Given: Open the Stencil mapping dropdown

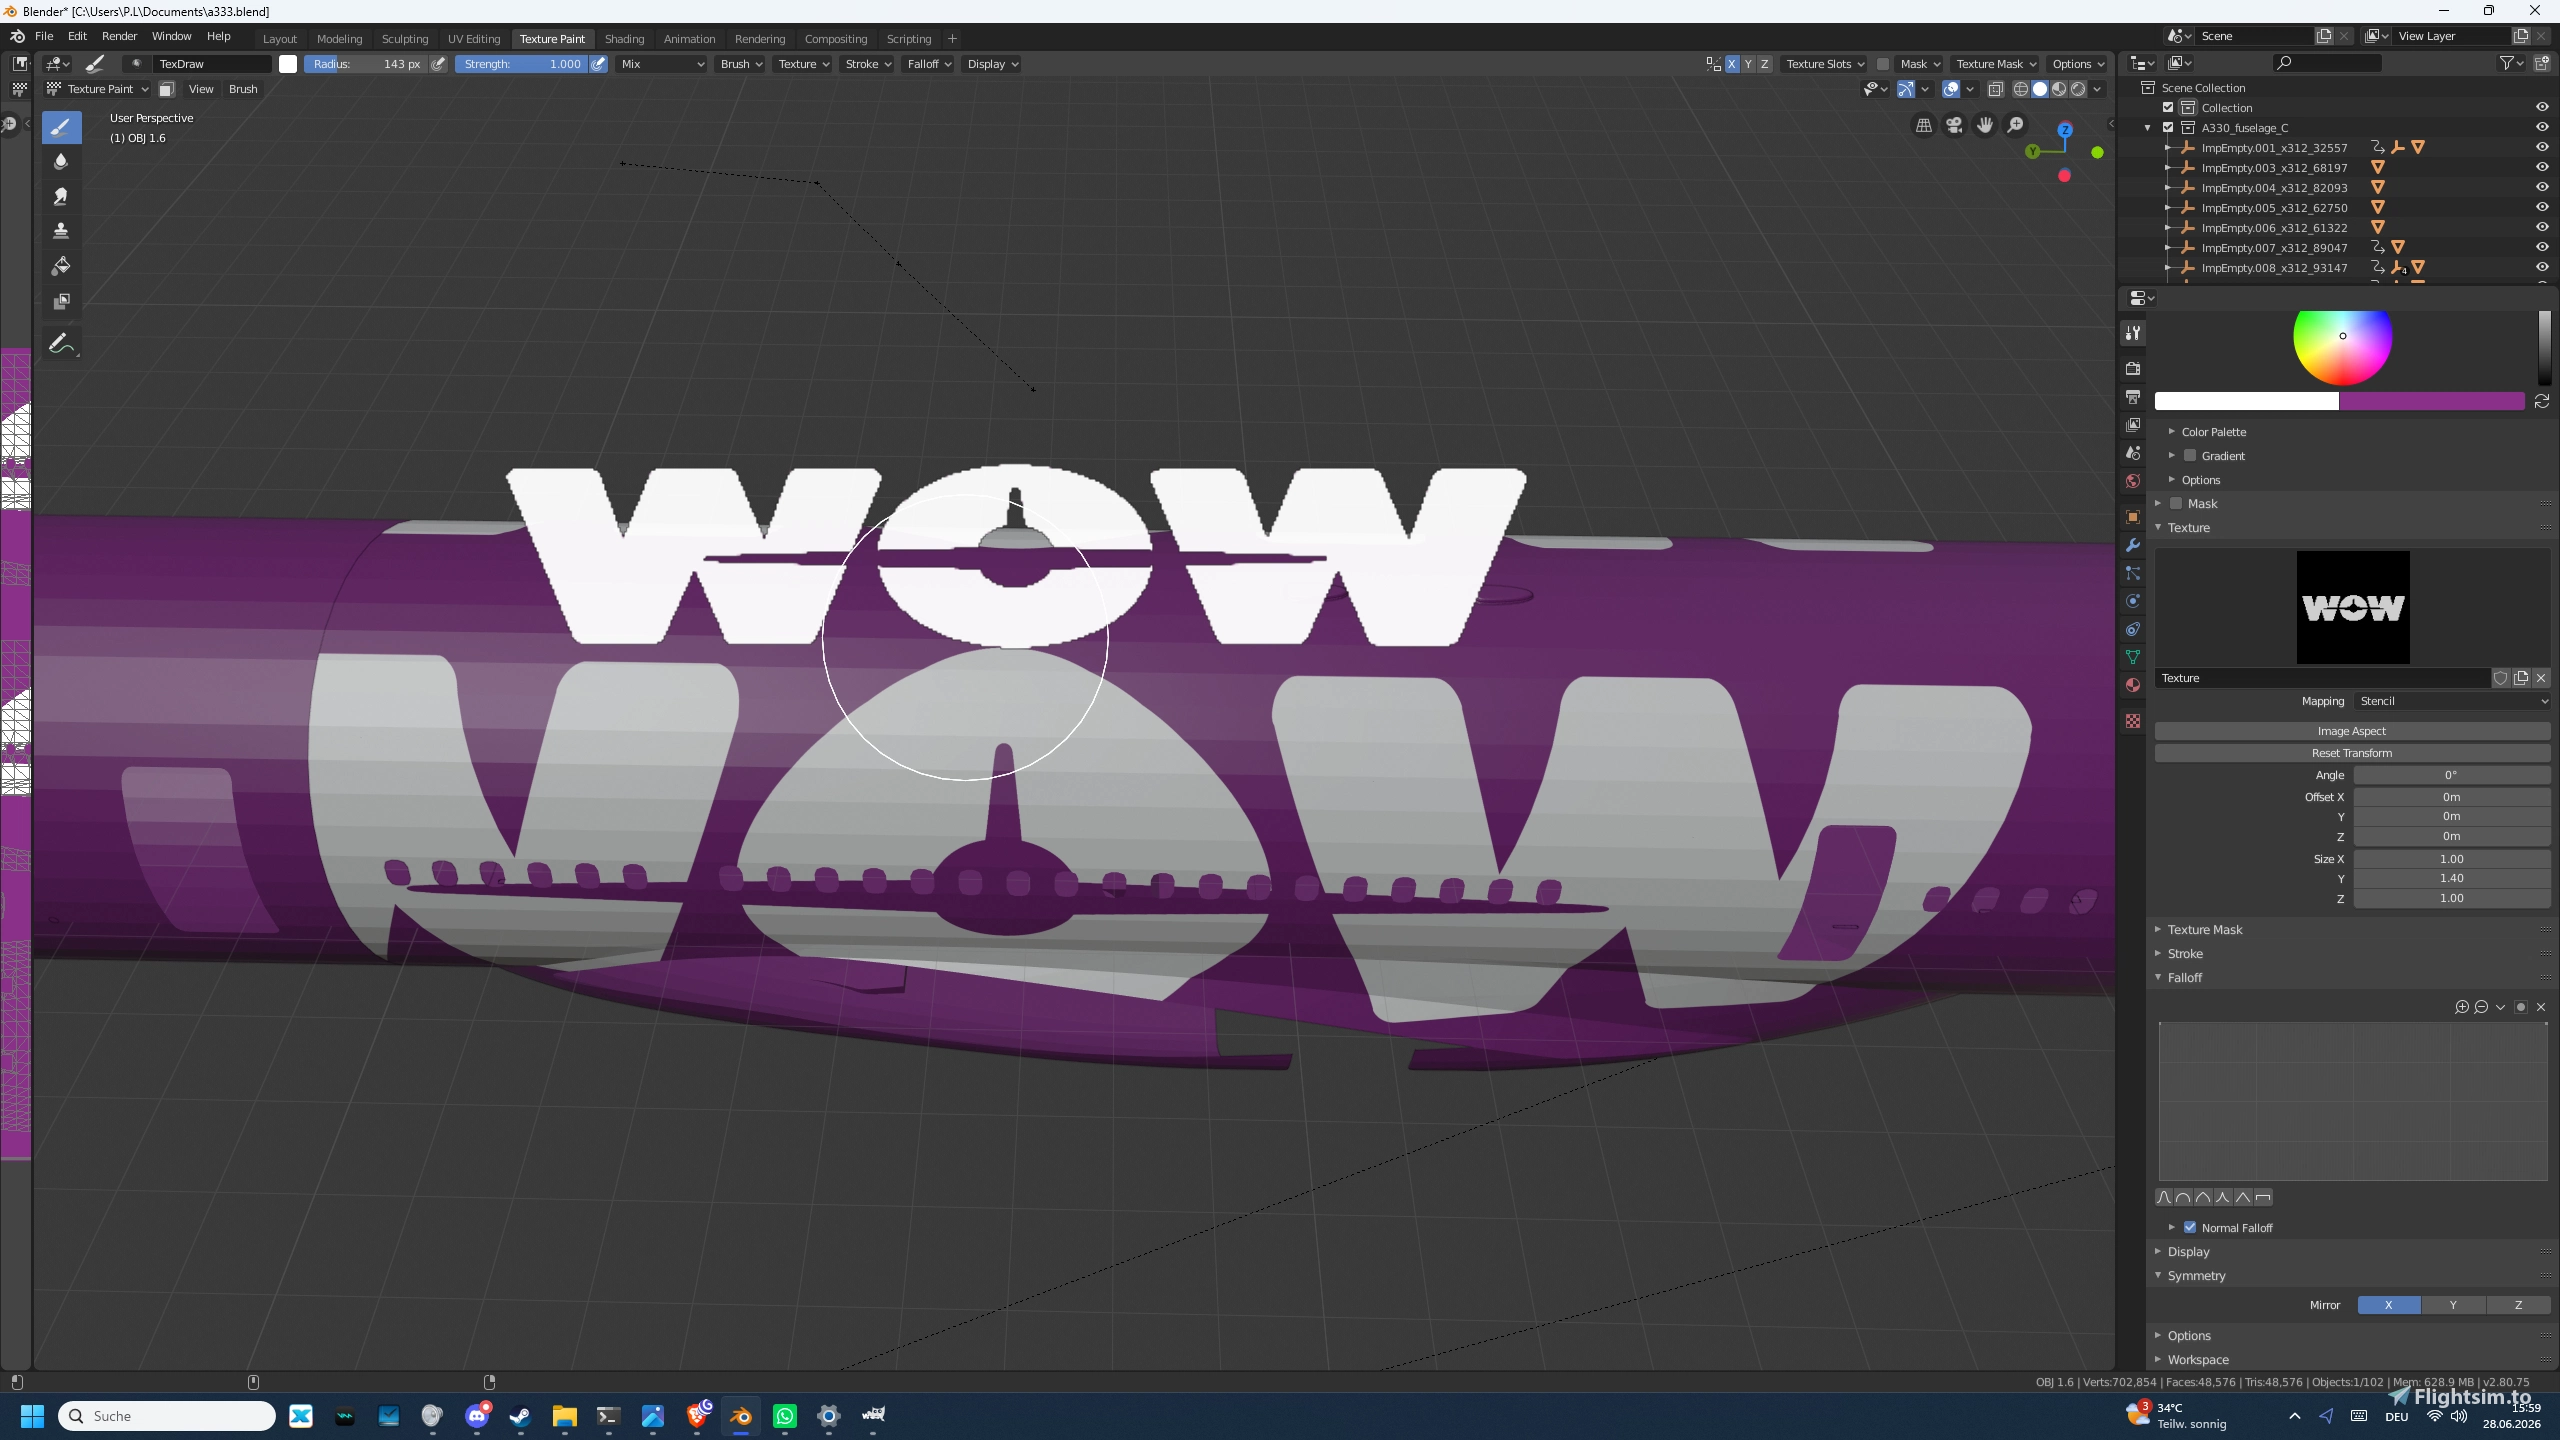Looking at the screenshot, I should 2452,701.
